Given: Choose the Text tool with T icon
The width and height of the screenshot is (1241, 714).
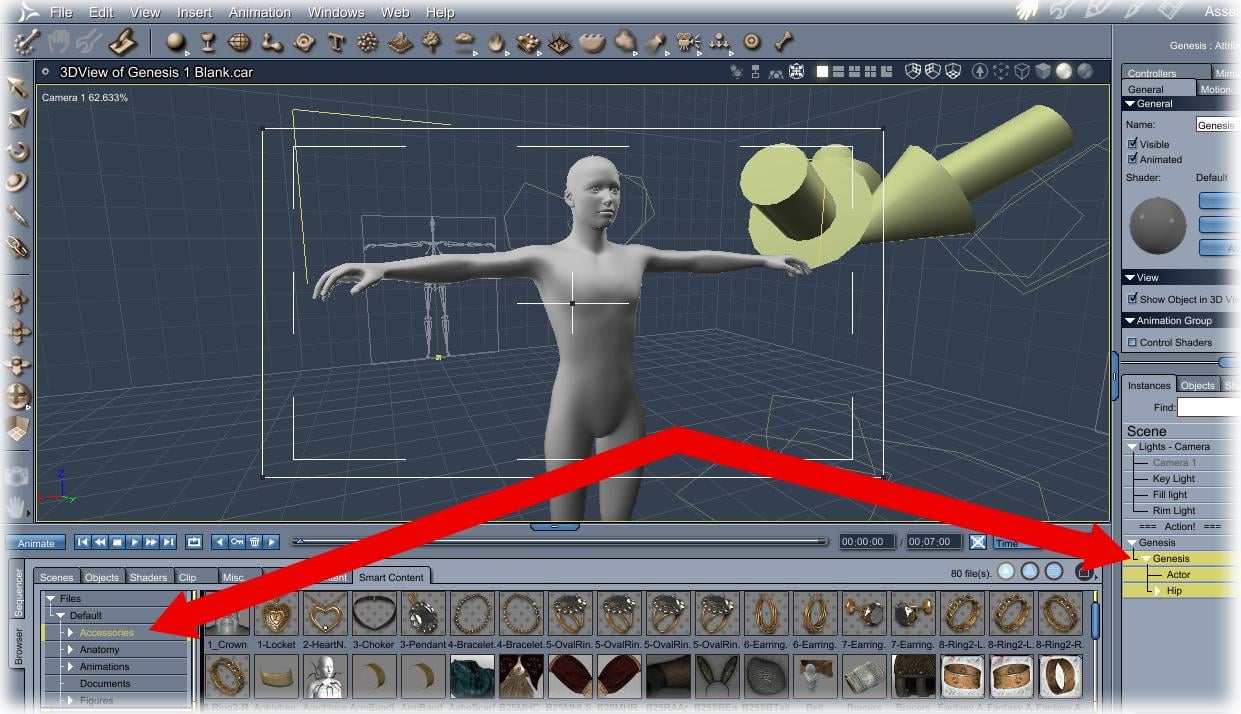Looking at the screenshot, I should tap(336, 42).
